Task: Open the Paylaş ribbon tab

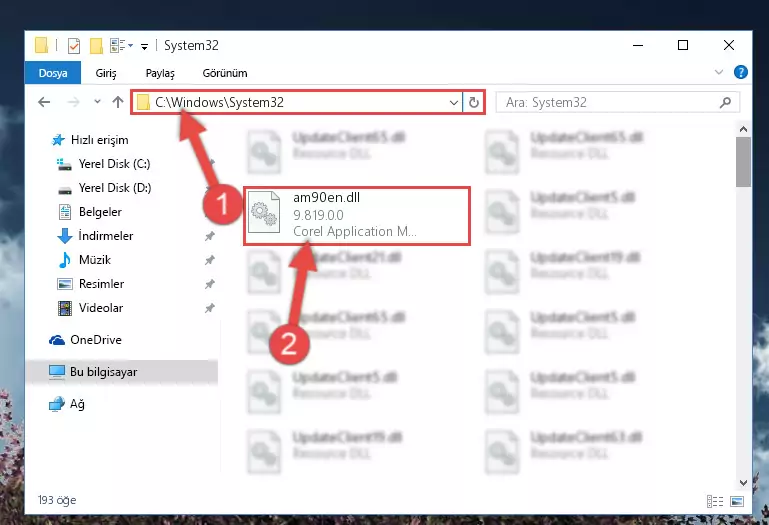Action: tap(160, 73)
